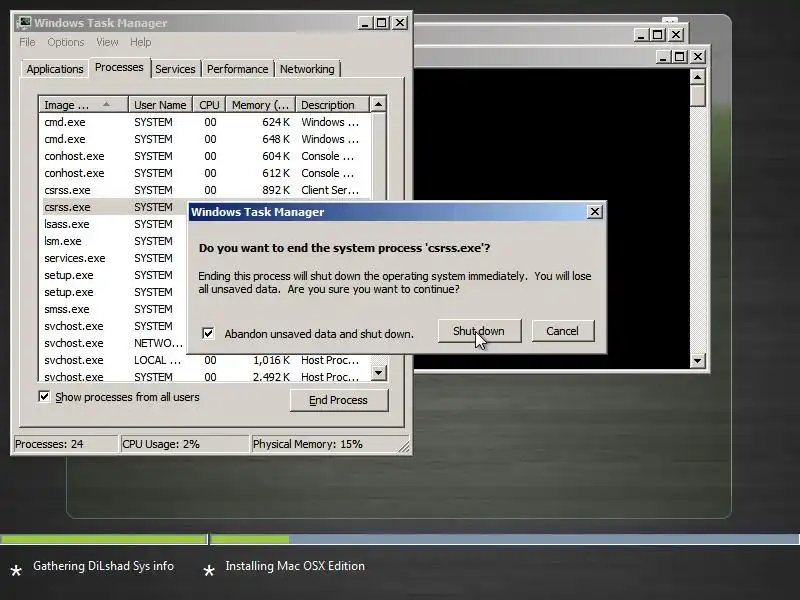Click the CPU Usage: 2% status
The image size is (800, 600).
184,444
